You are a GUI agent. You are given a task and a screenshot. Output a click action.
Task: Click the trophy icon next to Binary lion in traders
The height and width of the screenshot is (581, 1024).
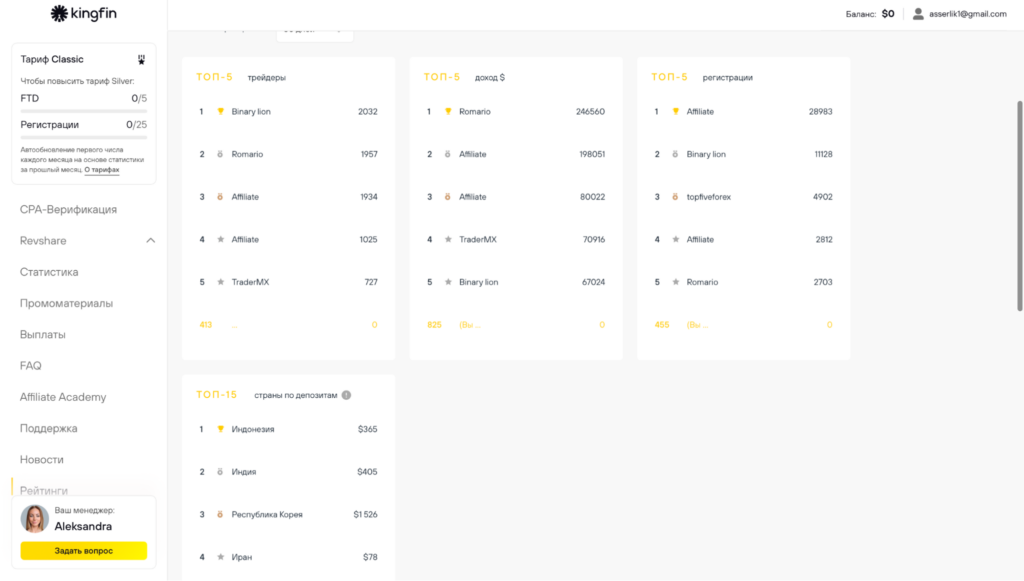[x=221, y=112]
